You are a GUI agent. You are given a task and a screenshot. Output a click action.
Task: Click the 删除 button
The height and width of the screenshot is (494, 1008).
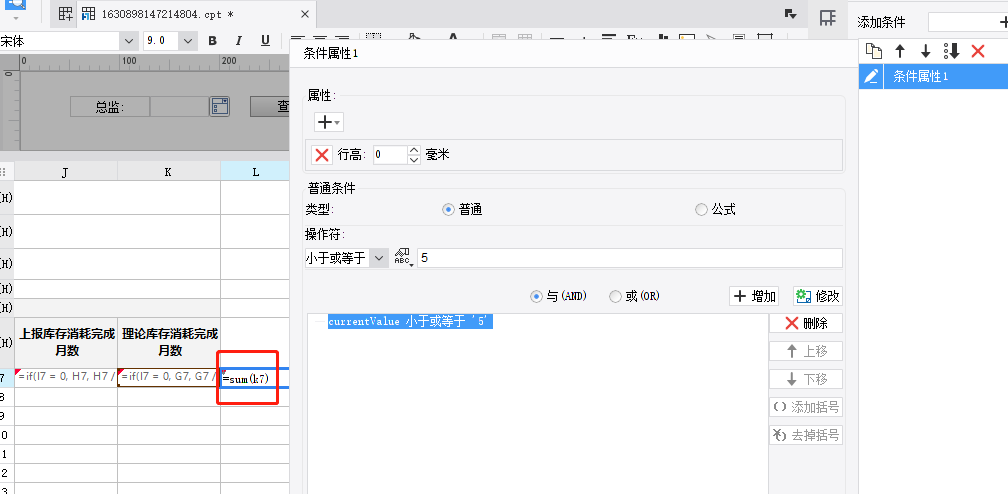(x=806, y=324)
